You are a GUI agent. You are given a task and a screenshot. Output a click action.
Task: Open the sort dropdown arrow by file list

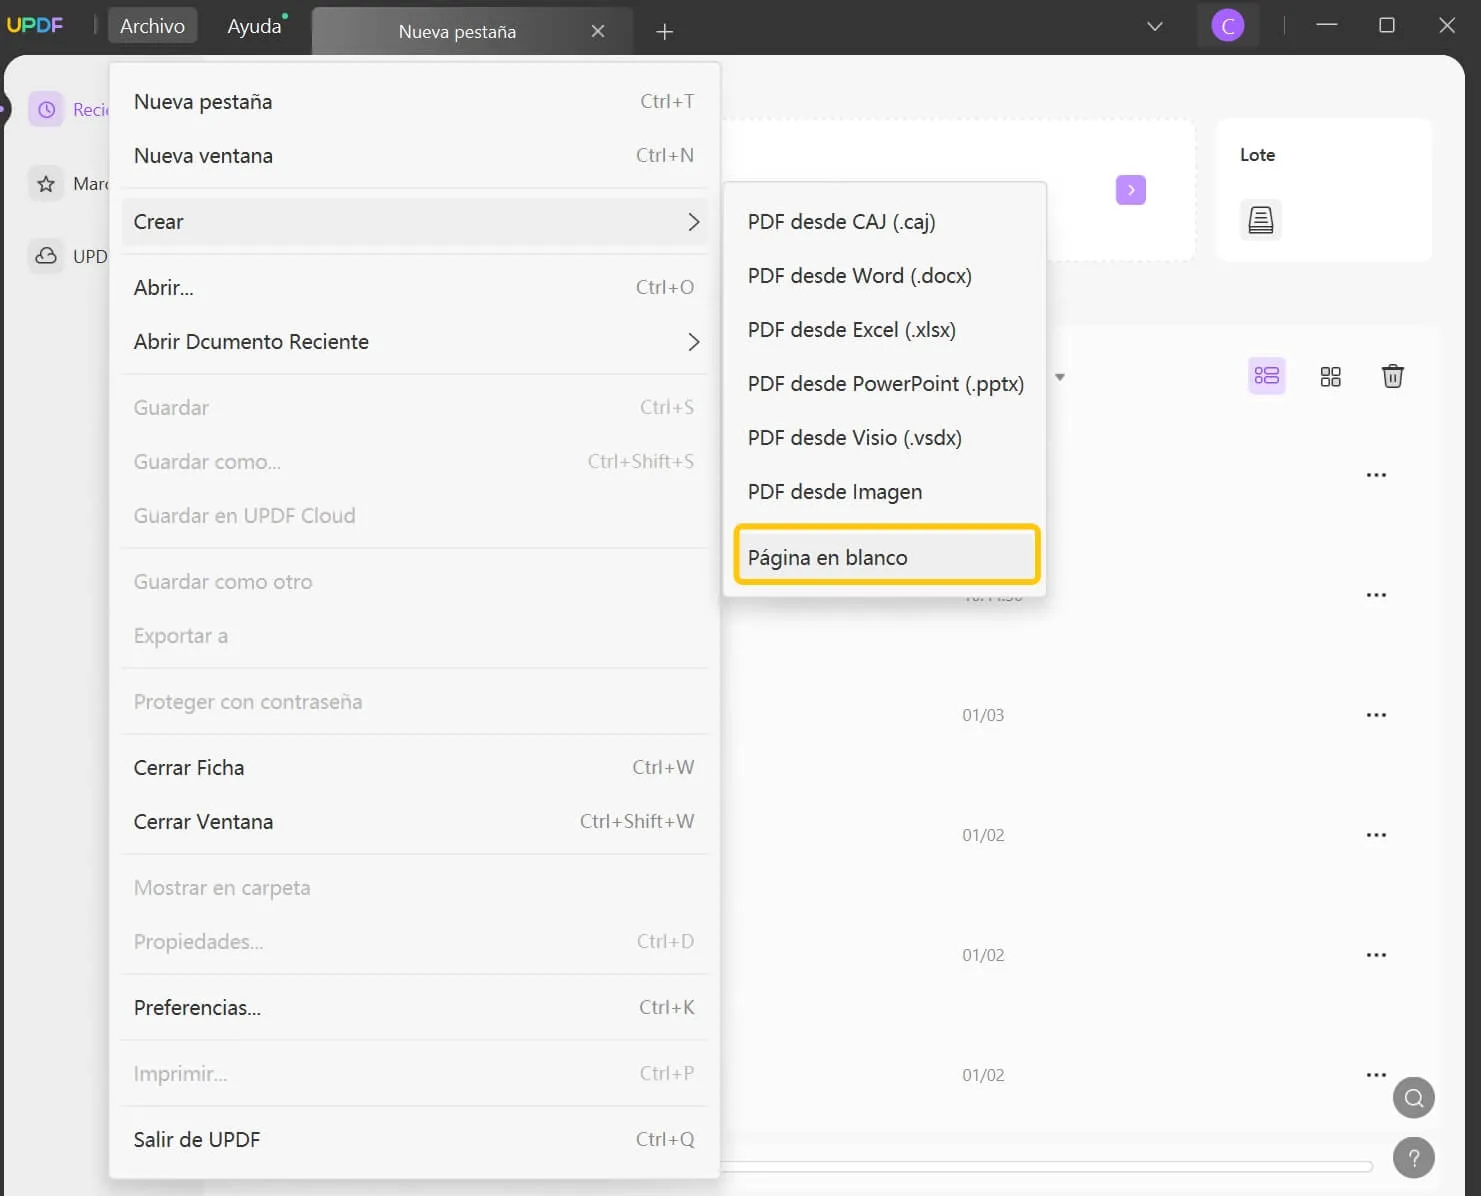tap(1060, 377)
